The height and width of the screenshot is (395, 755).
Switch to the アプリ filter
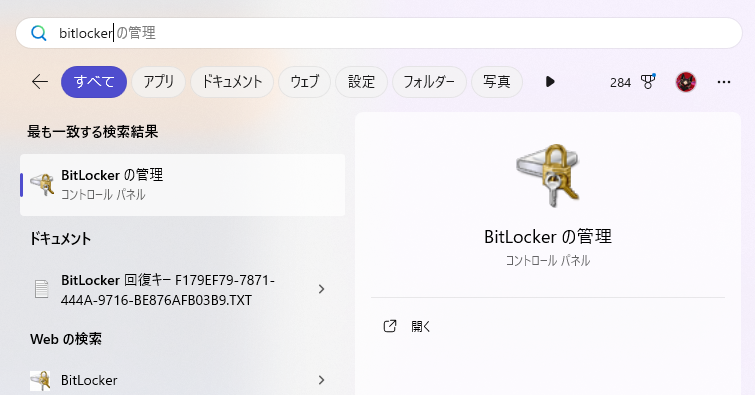tap(158, 82)
